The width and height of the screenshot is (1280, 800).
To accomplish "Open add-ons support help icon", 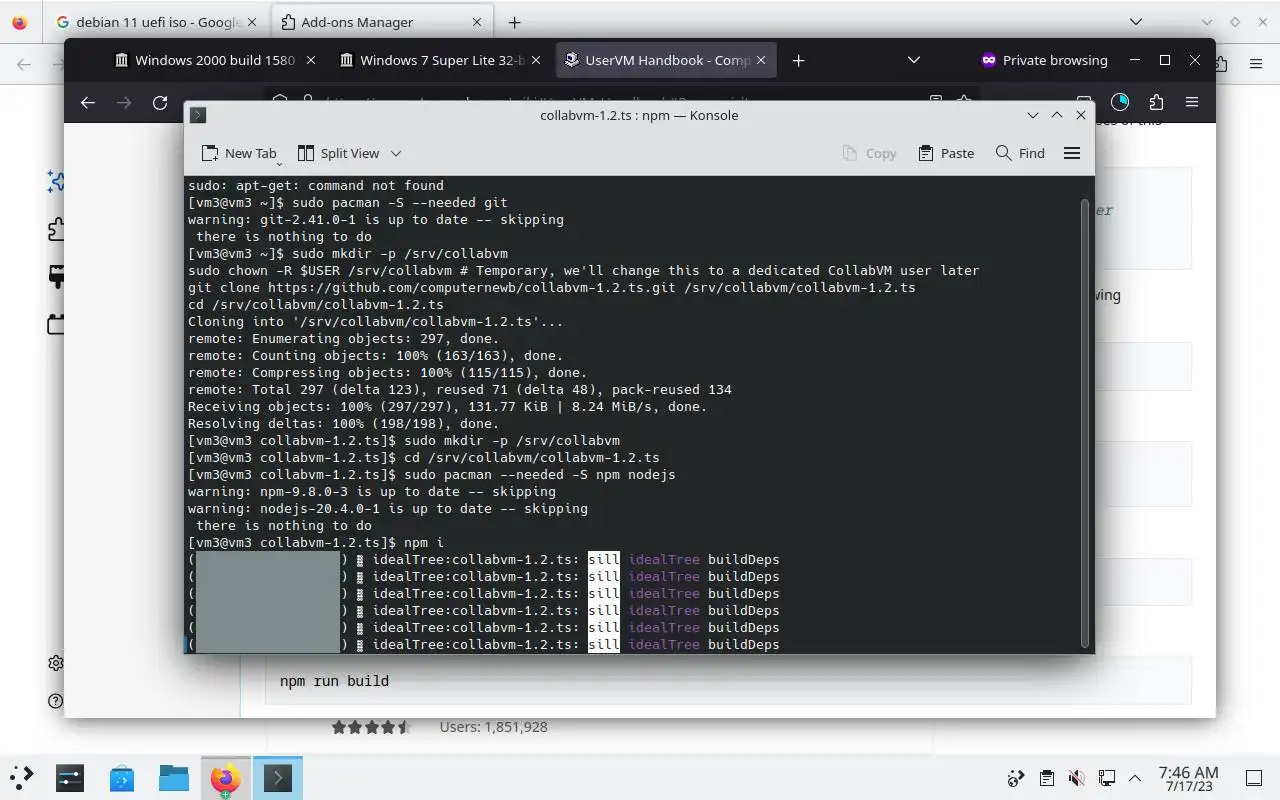I will pyautogui.click(x=56, y=701).
